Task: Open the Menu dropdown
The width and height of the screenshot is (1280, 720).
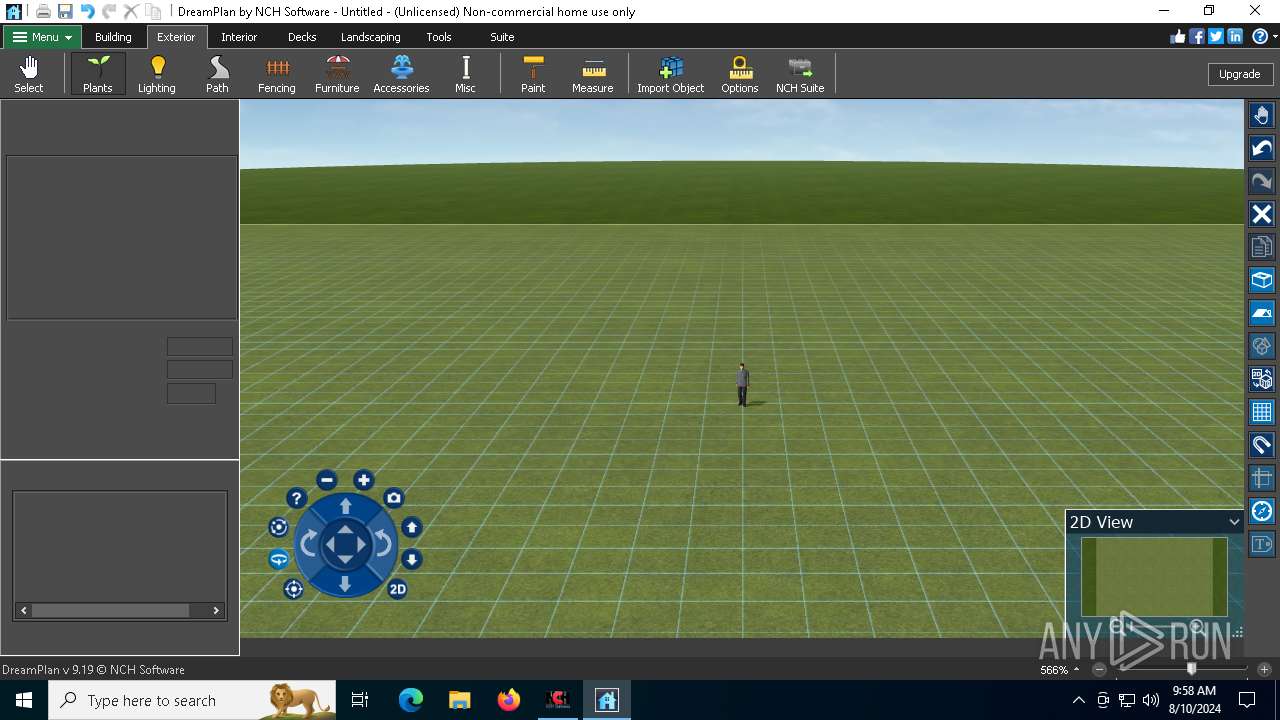Action: [43, 37]
